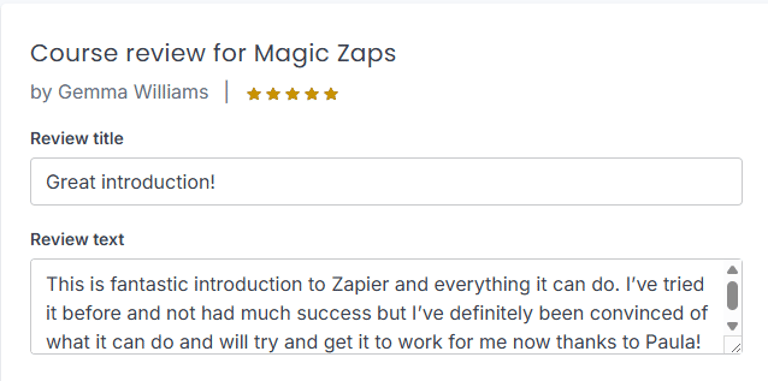This screenshot has width=768, height=381.
Task: Click the 'Course review for Magic Zaps' heading
Action: point(213,53)
